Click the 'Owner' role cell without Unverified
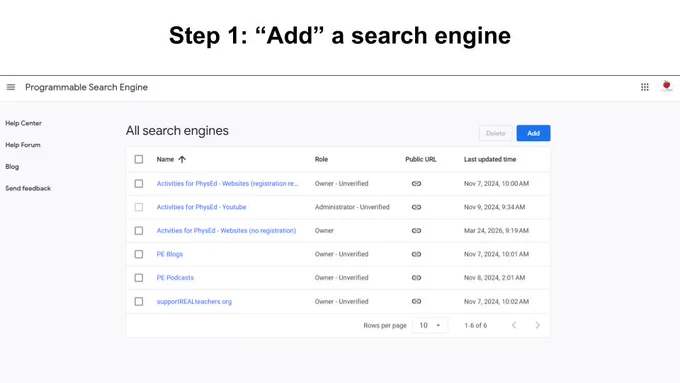 (324, 230)
